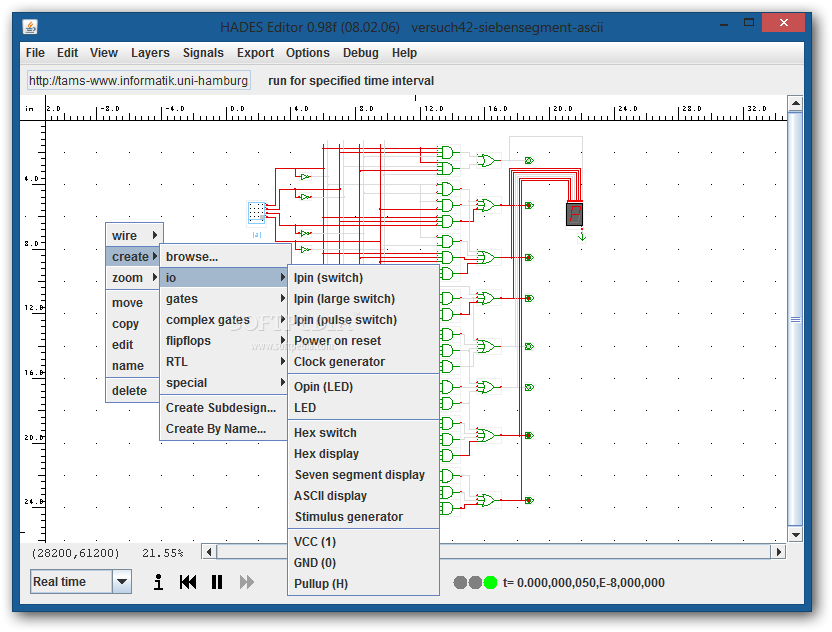Choose name from the popup menu
This screenshot has width=832, height=632.
133,366
